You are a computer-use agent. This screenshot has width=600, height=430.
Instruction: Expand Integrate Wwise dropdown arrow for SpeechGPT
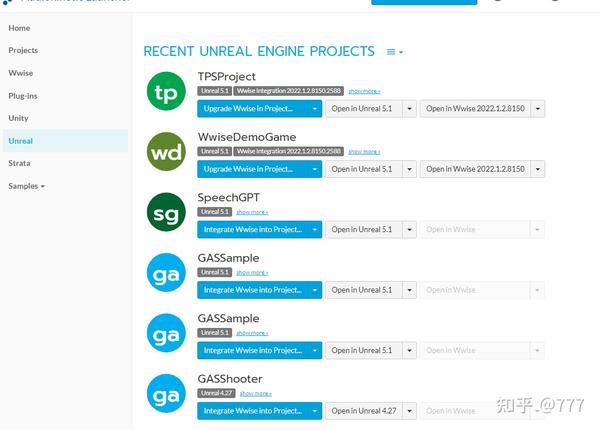click(x=315, y=230)
